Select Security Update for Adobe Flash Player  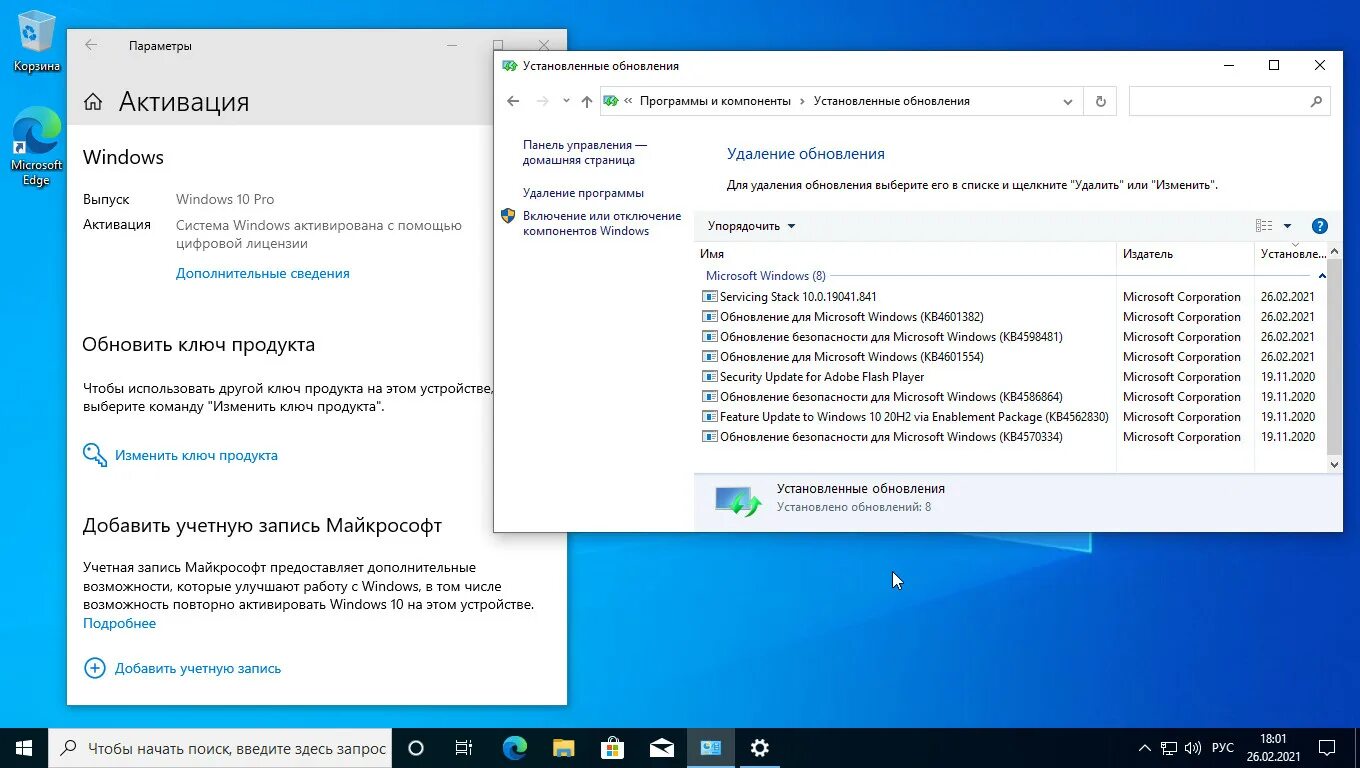[x=1010, y=377]
